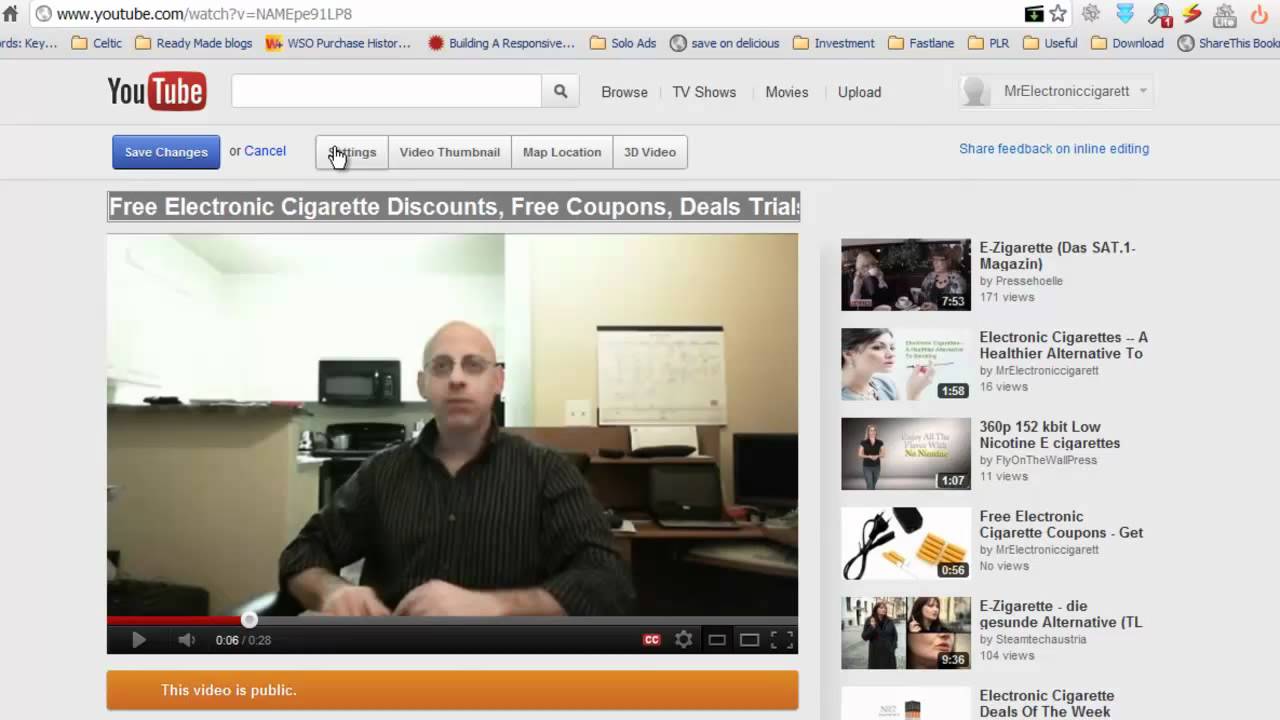Screen dimensions: 1280x720
Task: Enter fullscreen video mode
Action: [782, 640]
